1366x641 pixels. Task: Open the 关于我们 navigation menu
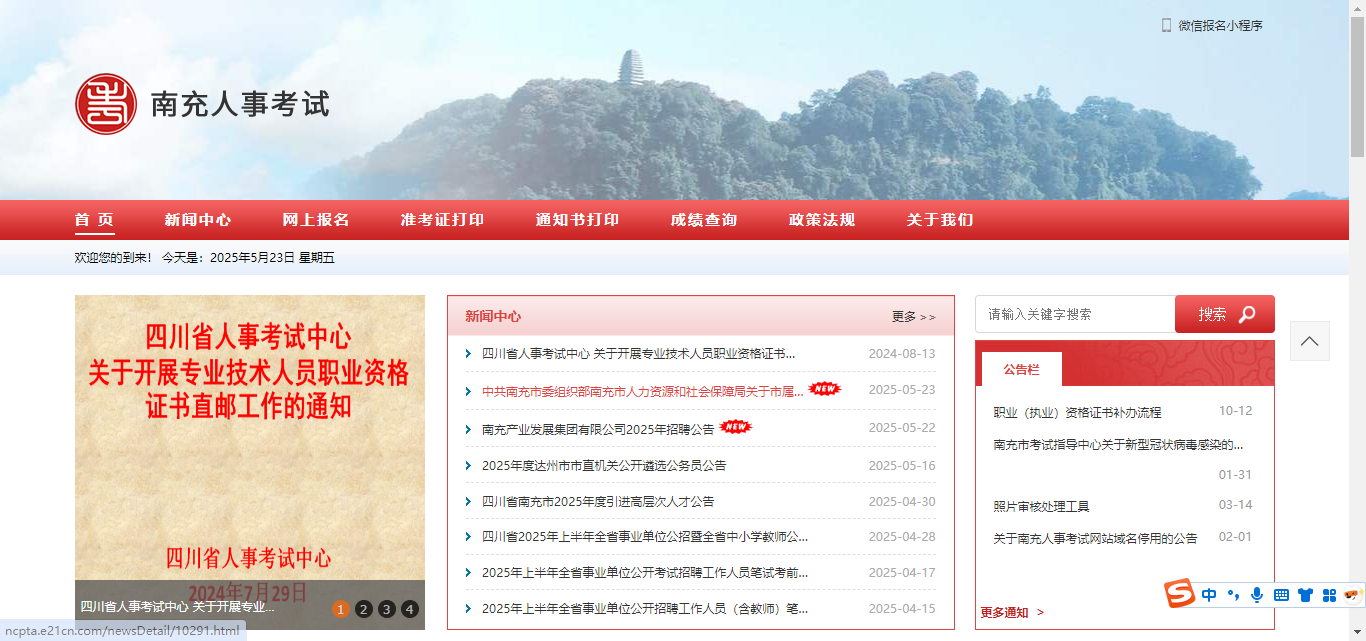940,220
